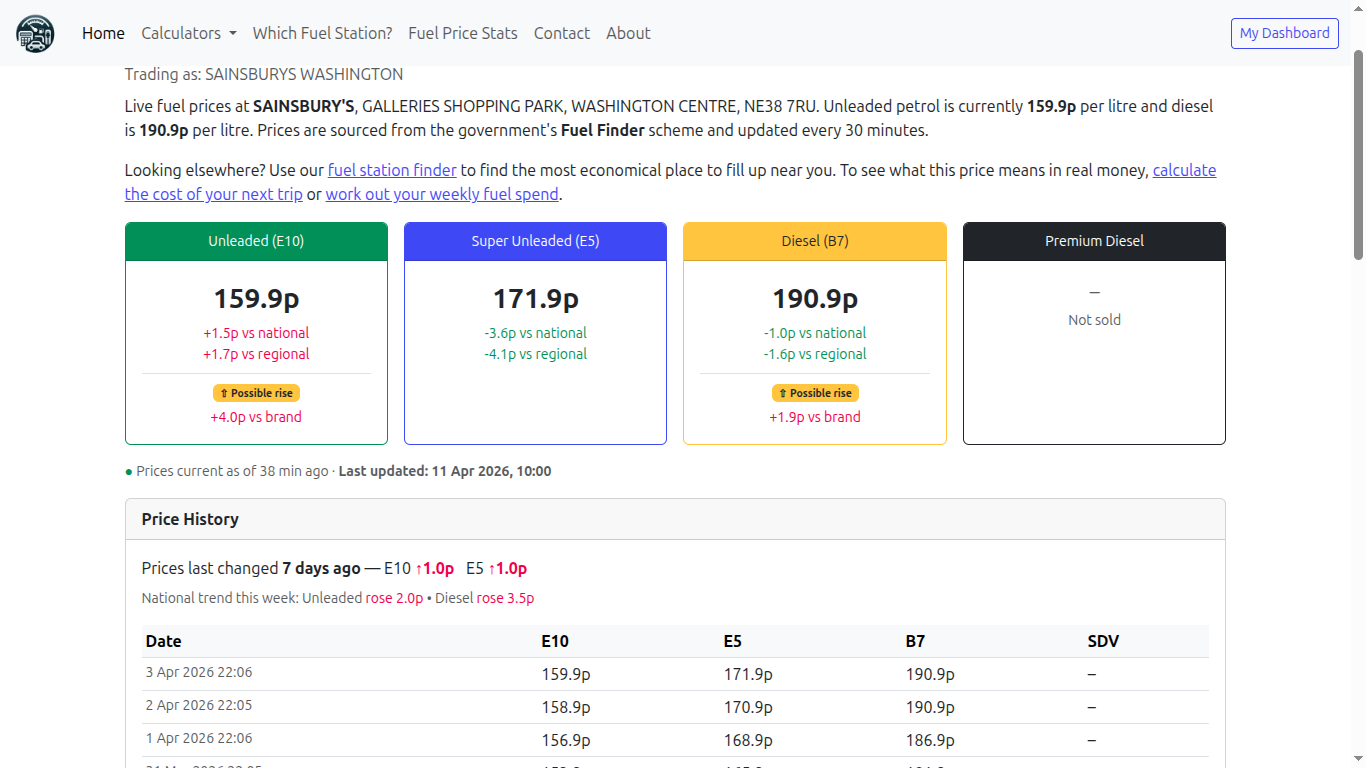Click the E10 column header
This screenshot has width=1366, height=768.
[x=555, y=641]
